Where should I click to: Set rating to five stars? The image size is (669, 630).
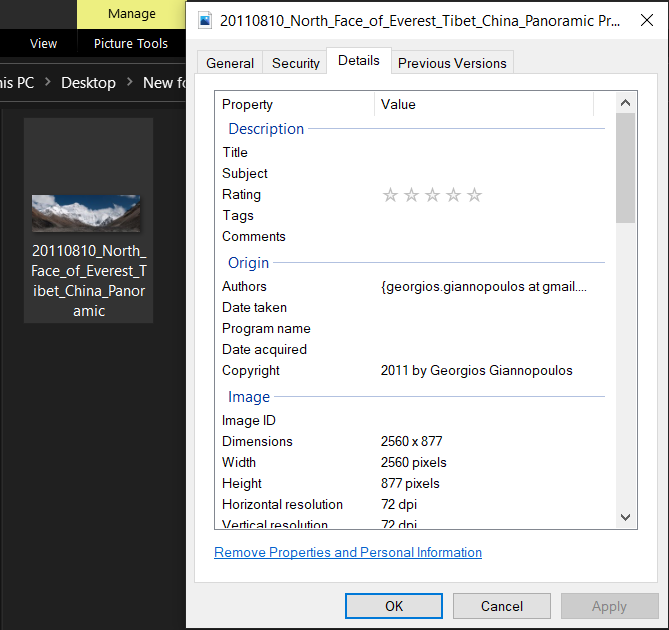[474, 195]
